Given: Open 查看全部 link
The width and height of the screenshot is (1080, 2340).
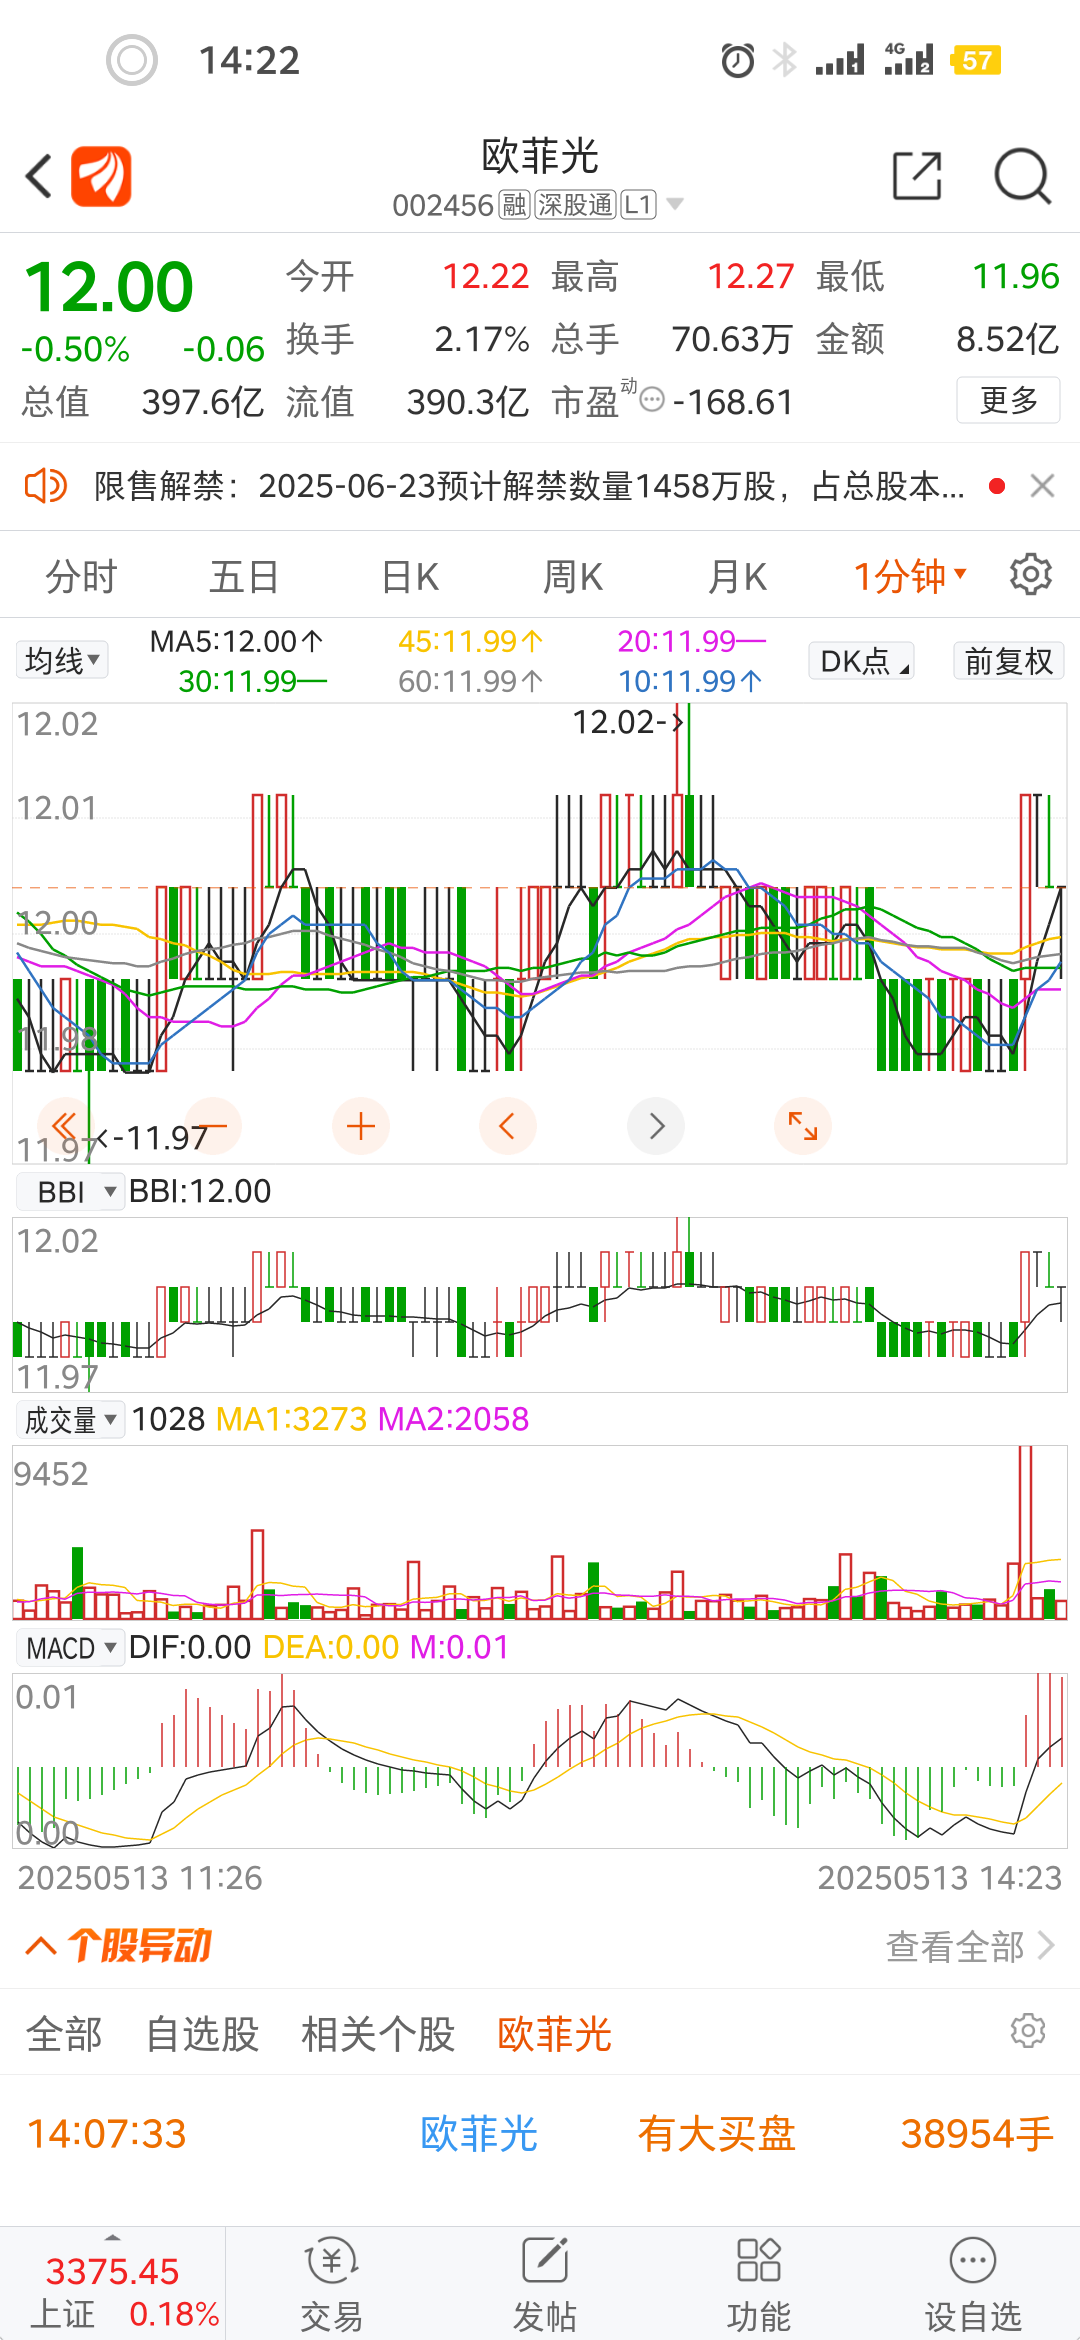Looking at the screenshot, I should pyautogui.click(x=970, y=1946).
